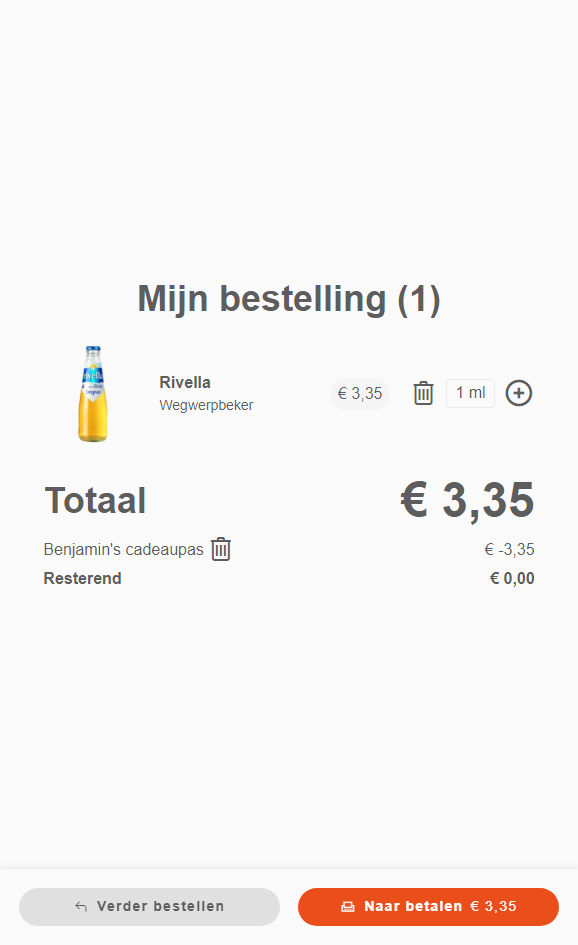Click the Resterend label

83,579
